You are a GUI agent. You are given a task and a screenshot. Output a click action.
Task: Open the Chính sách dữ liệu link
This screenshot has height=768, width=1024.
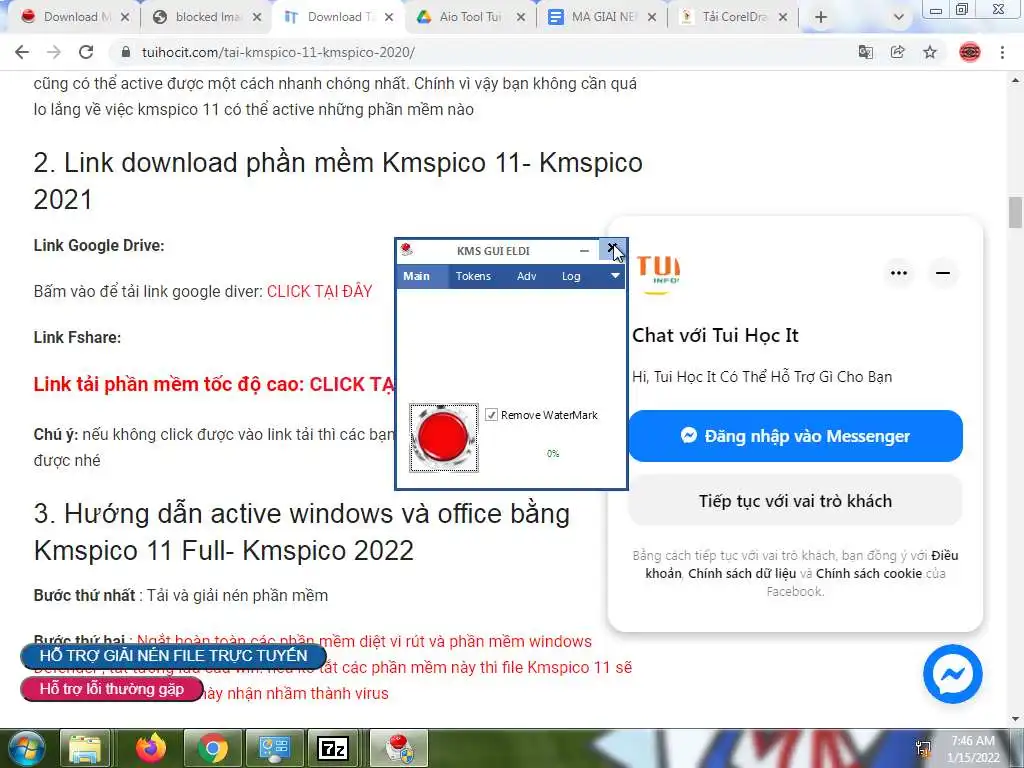(x=742, y=573)
